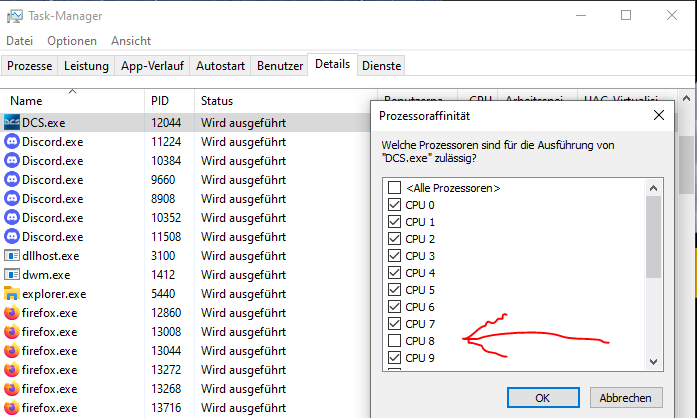Uncheck CPU 5 checkbox
Screen dimensions: 697x418
click(394, 290)
